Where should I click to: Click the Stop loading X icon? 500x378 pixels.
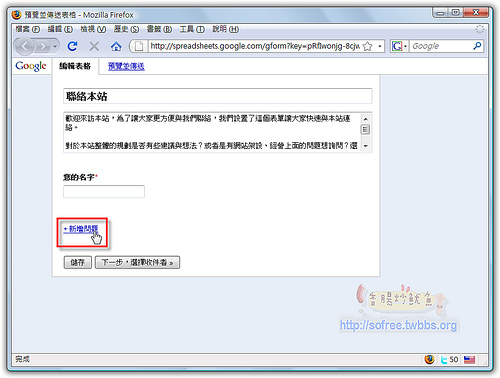(94, 46)
